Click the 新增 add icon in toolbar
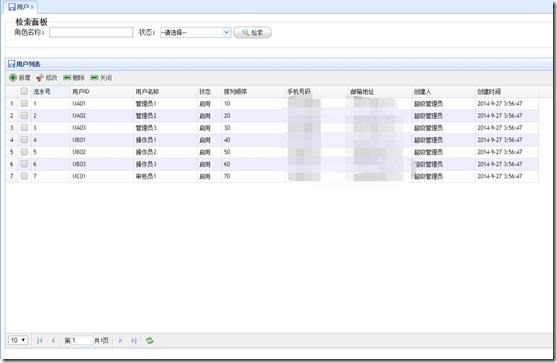The width and height of the screenshot is (557, 363). (13, 77)
